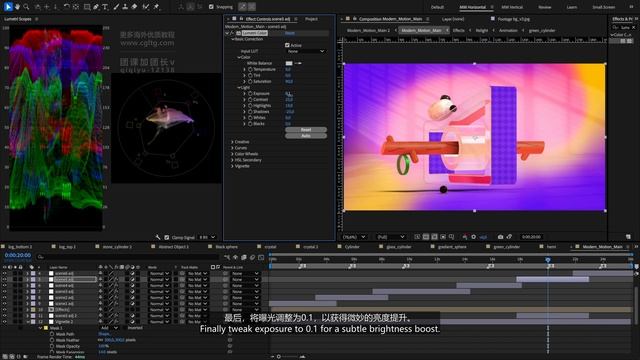Expand the Creative section
The height and width of the screenshot is (360, 640).
(x=232, y=142)
